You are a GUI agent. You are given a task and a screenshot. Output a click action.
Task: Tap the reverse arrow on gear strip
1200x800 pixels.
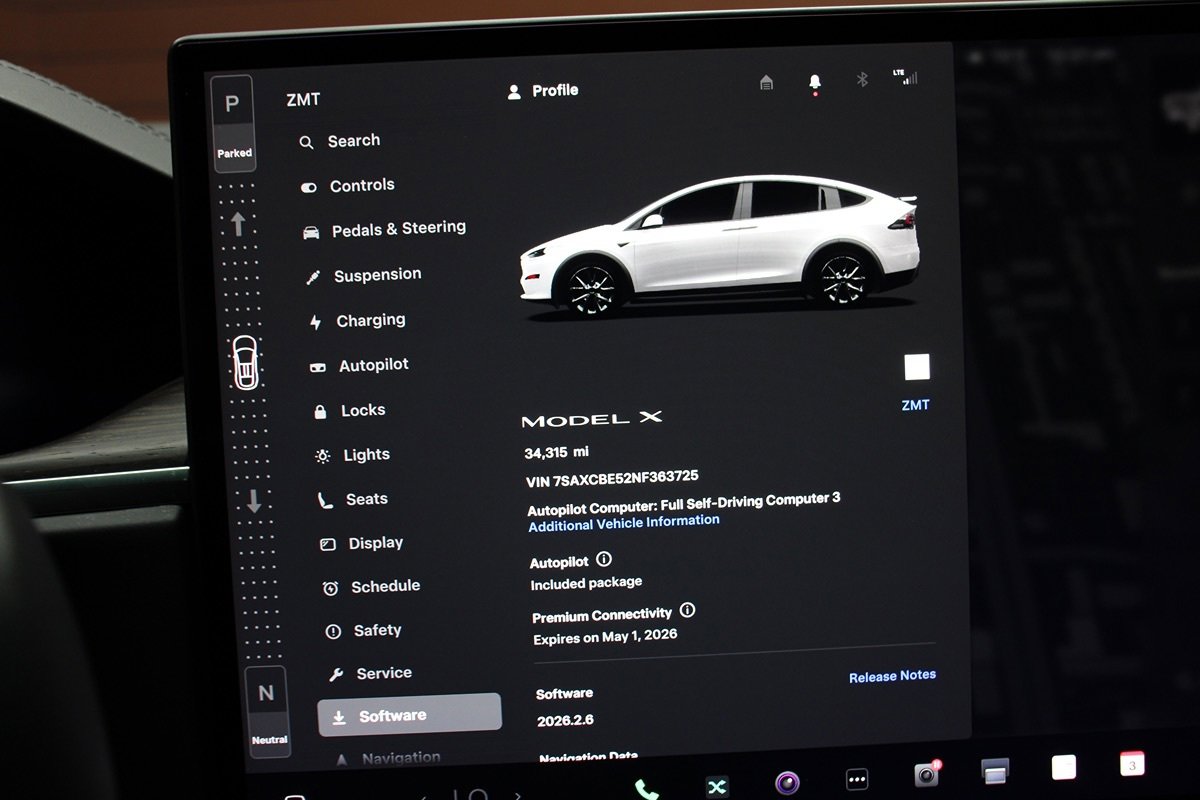(x=254, y=500)
